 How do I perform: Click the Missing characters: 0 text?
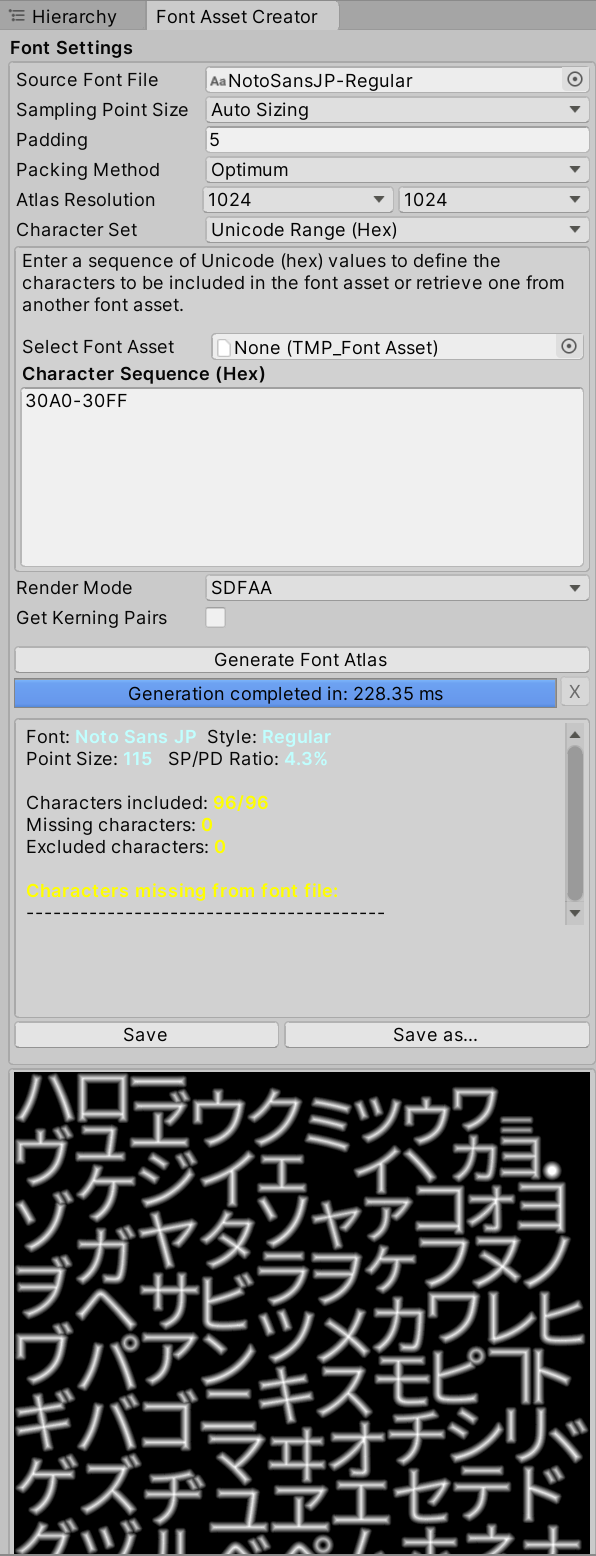click(x=119, y=825)
